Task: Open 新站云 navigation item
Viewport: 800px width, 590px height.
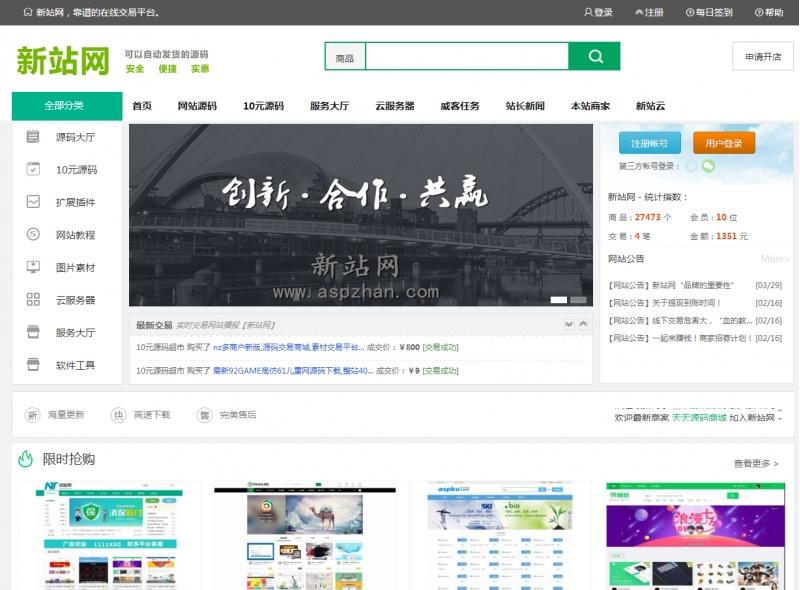Action: coord(651,106)
